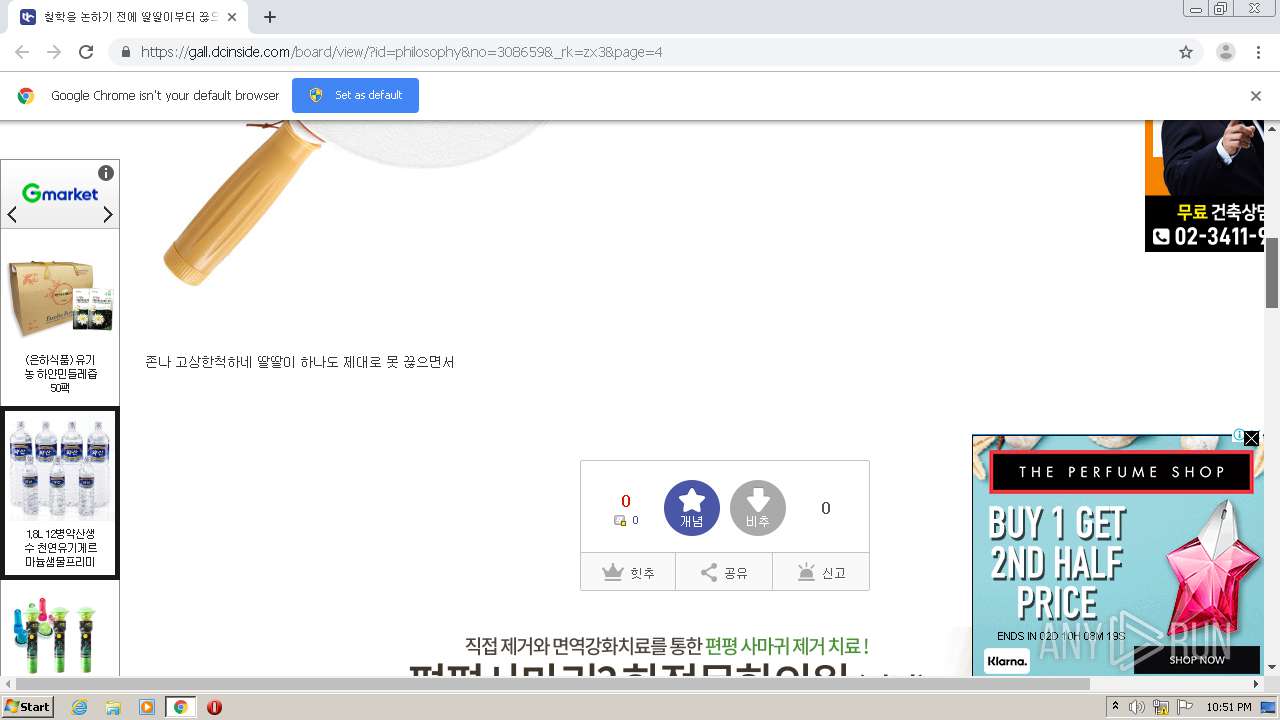Show previous Gmarket ad item
Viewport: 1280px width, 720px height.
point(12,214)
